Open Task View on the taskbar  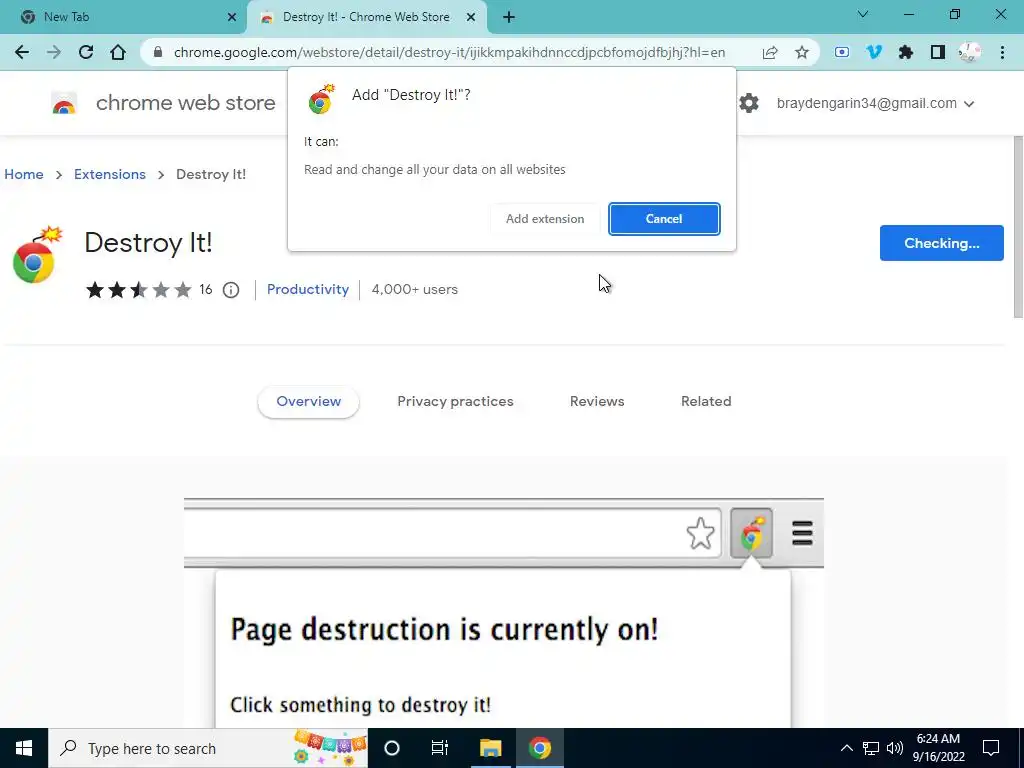tap(440, 748)
